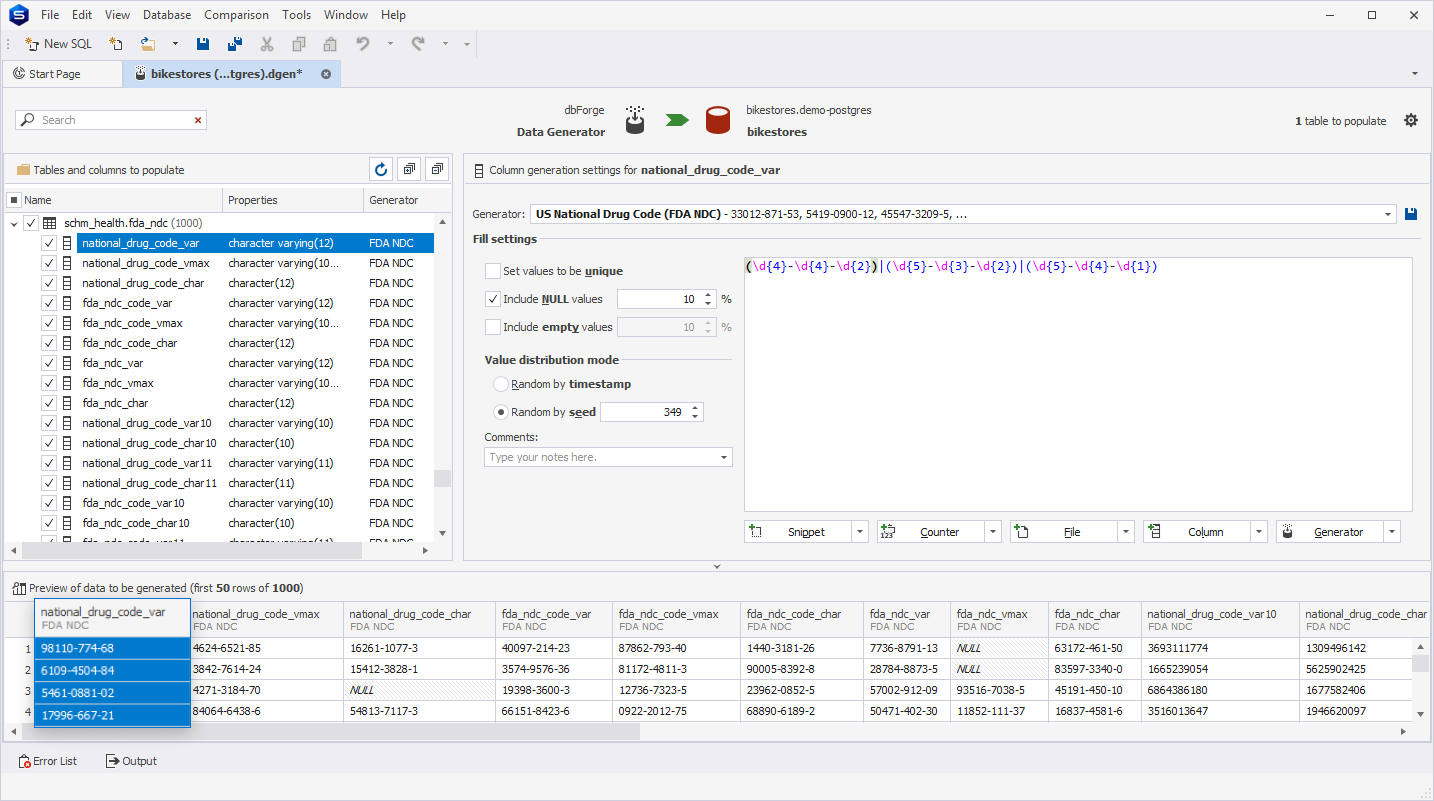The width and height of the screenshot is (1434, 801).
Task: Select Random by seed option
Action: [501, 412]
